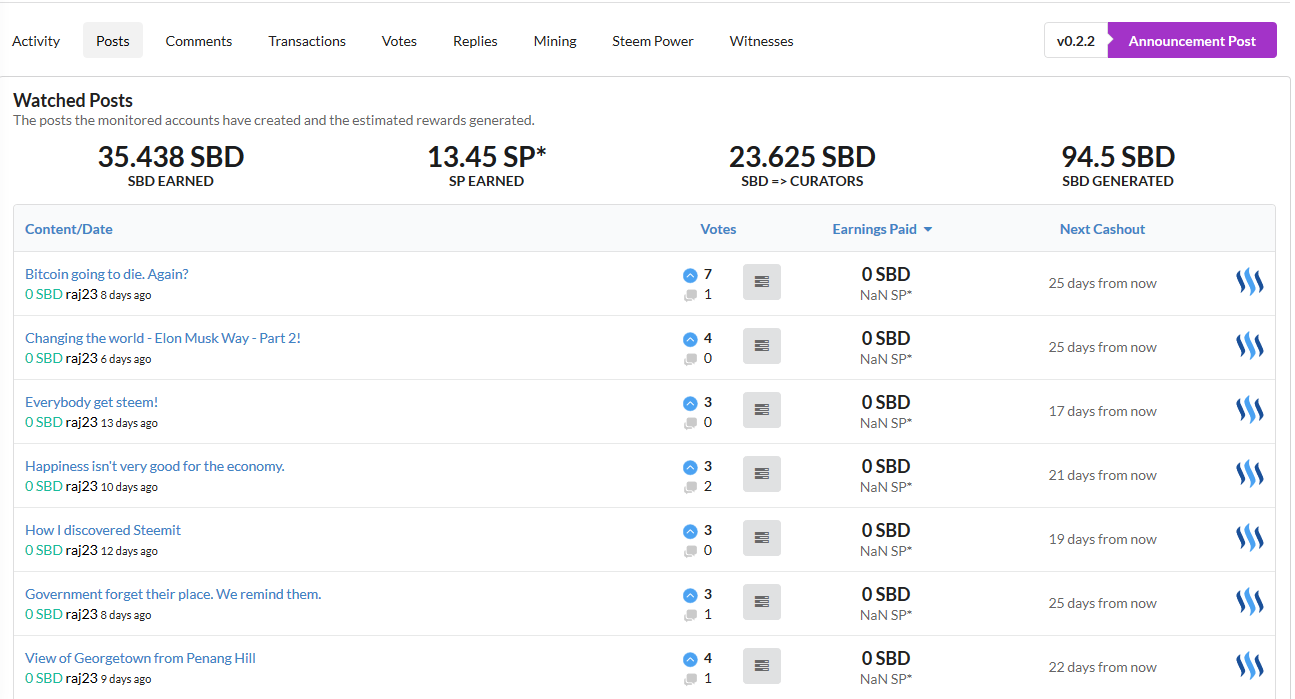Image resolution: width=1295 pixels, height=699 pixels.
Task: Click comments icon on Government forget their place row
Action: [x=690, y=615]
